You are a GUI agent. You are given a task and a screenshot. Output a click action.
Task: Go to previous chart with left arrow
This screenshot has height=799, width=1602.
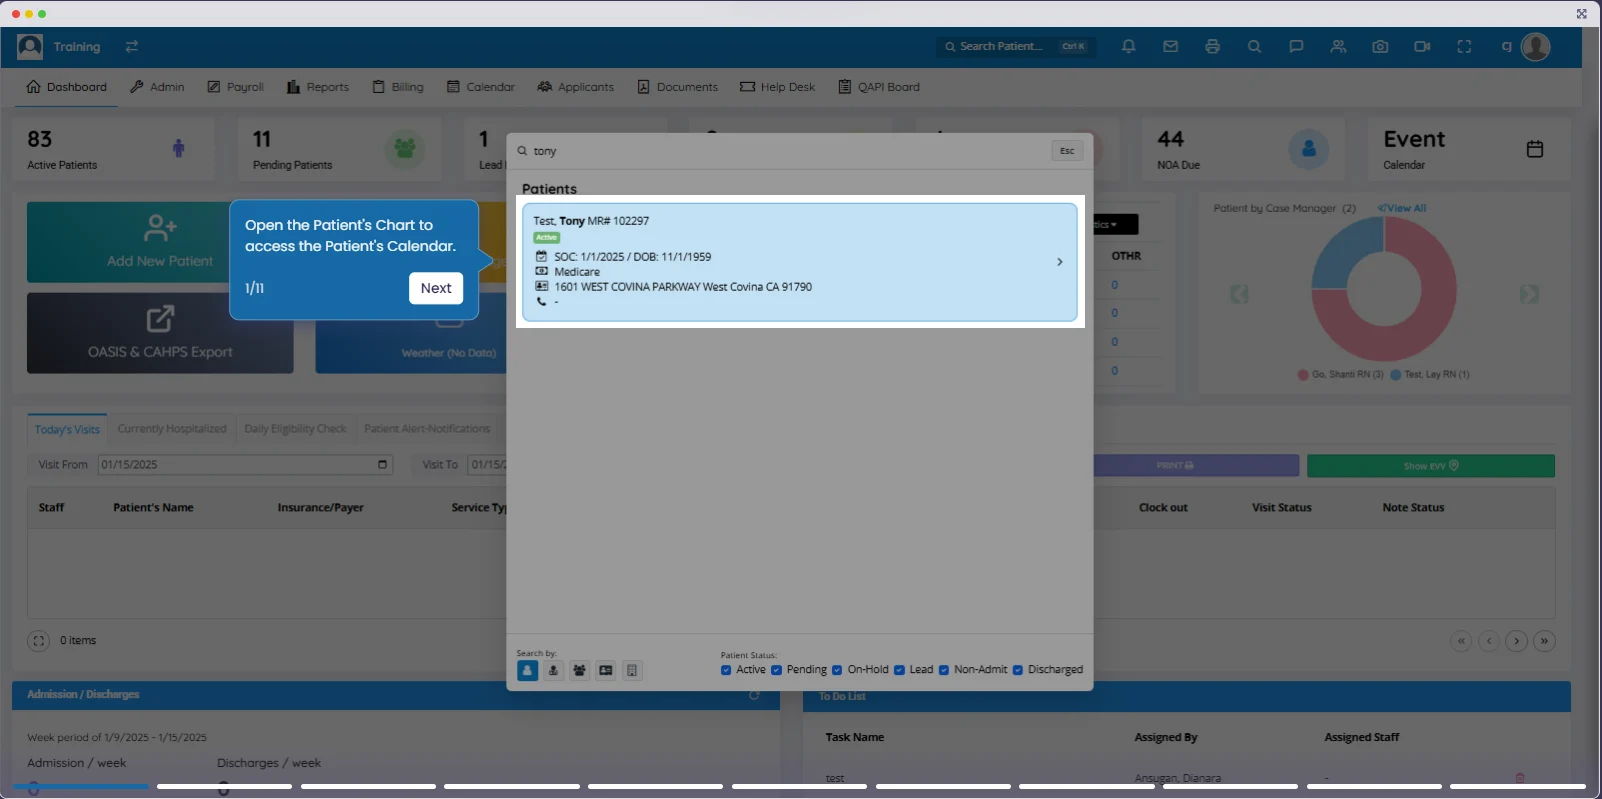click(x=1239, y=294)
